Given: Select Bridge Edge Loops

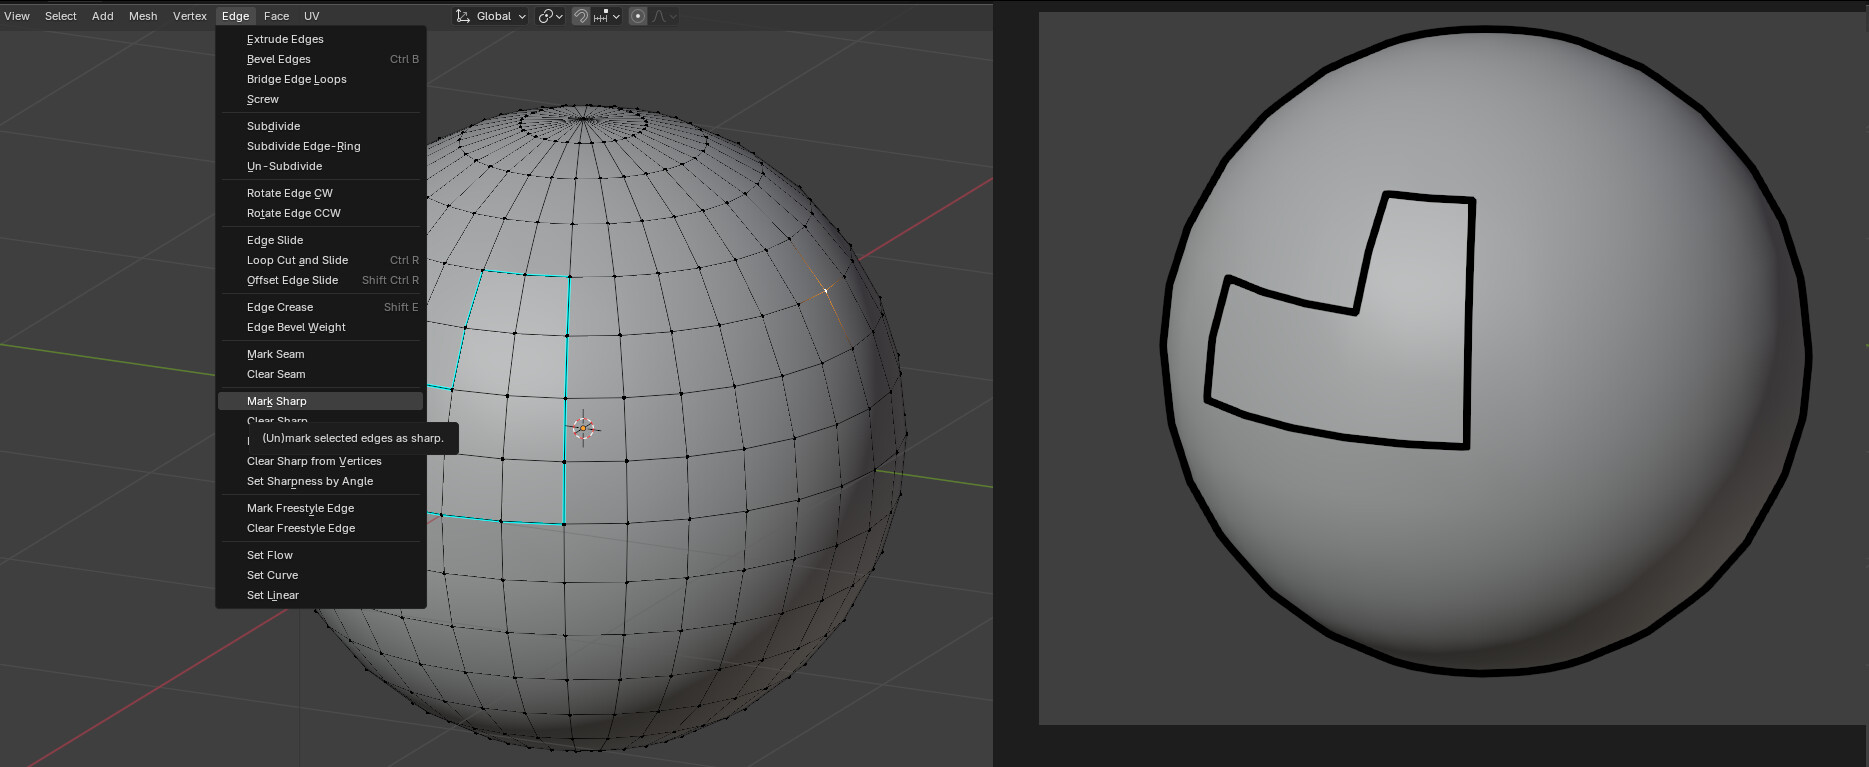Looking at the screenshot, I should (x=321, y=79).
